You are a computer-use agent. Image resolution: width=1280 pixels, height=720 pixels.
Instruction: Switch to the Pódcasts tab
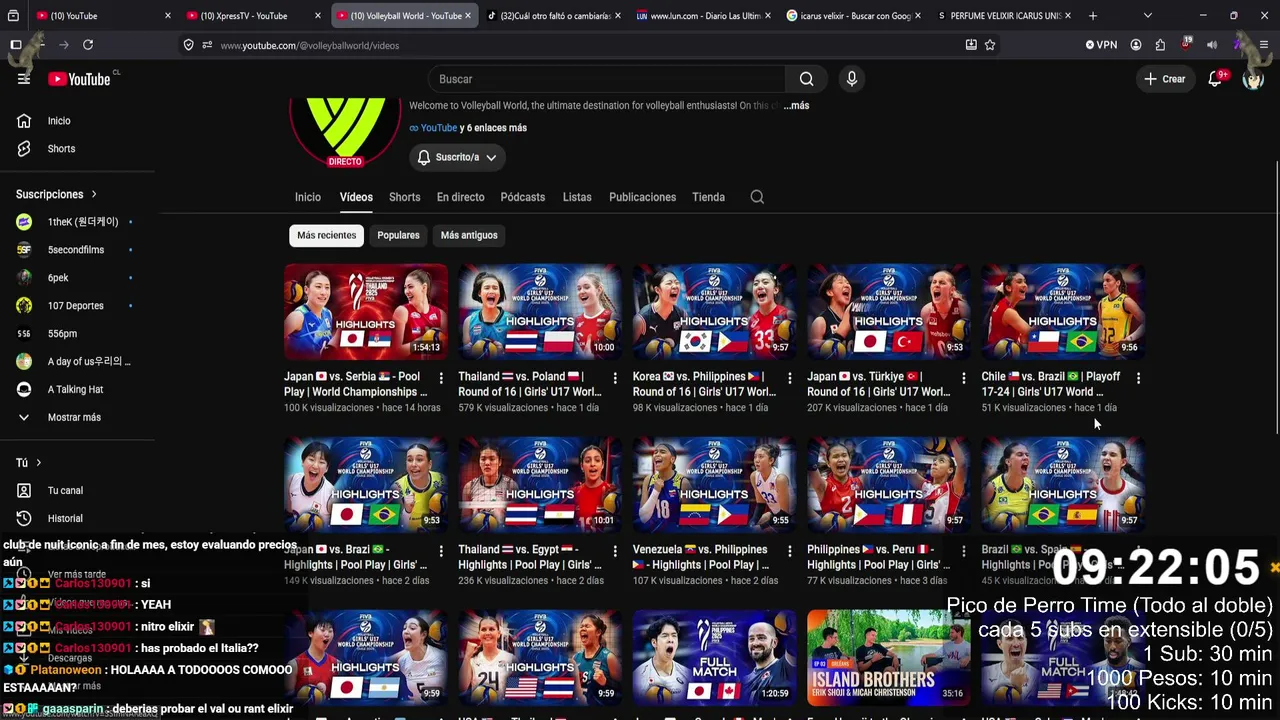click(x=523, y=197)
